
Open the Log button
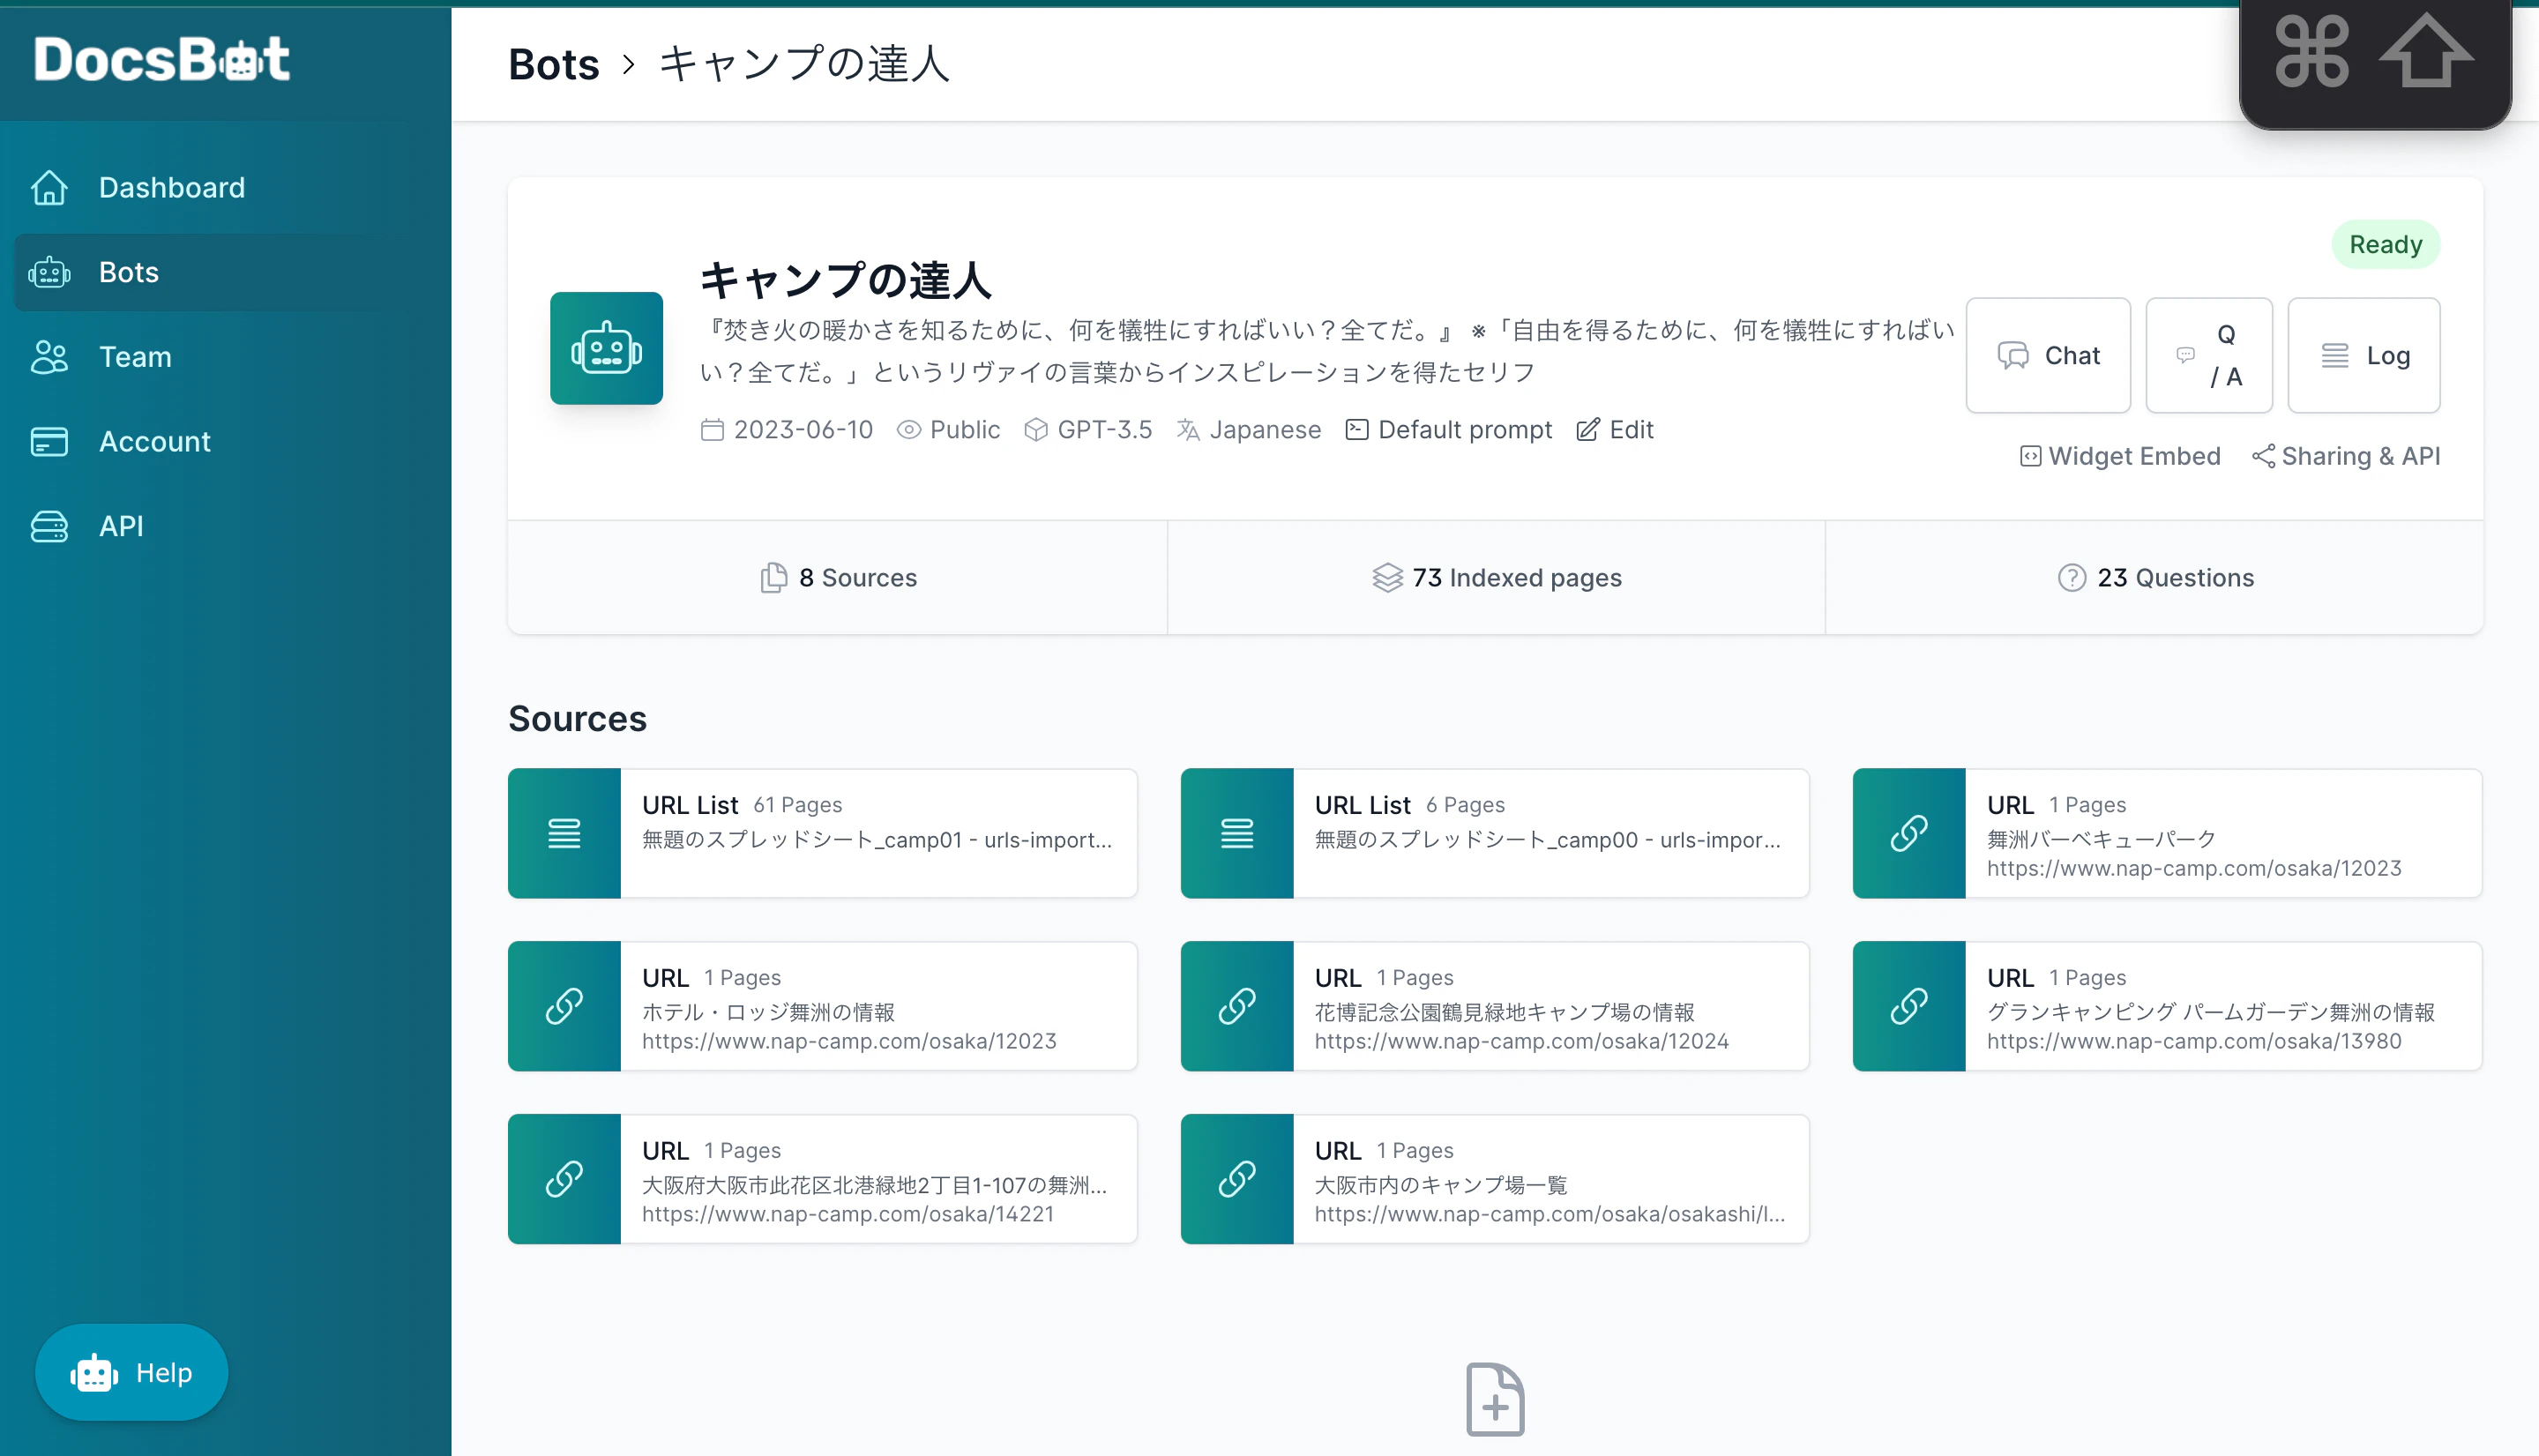2364,355
